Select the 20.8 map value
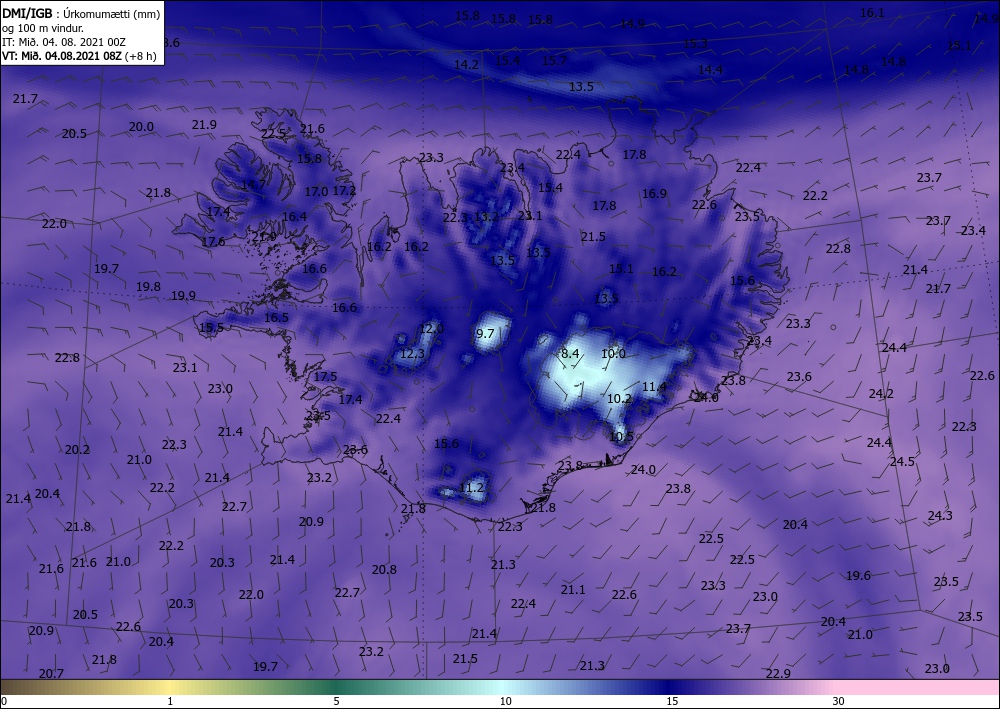Screen dimensions: 1000x709 384,570
